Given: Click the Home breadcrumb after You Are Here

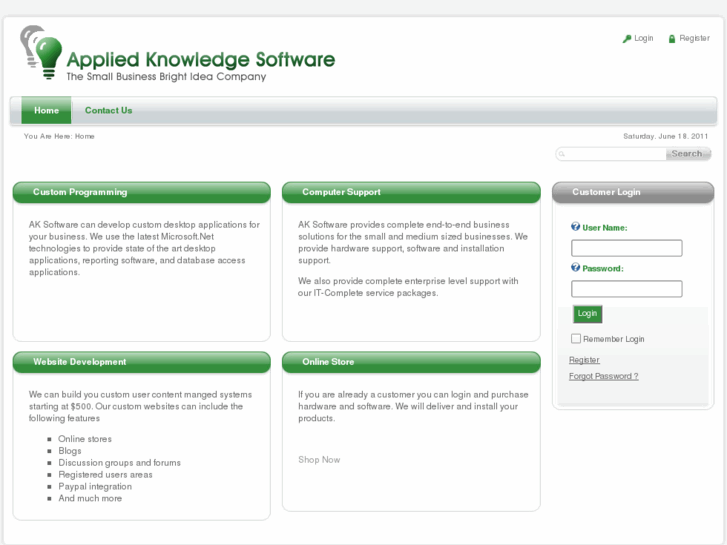Looking at the screenshot, I should 85,136.
